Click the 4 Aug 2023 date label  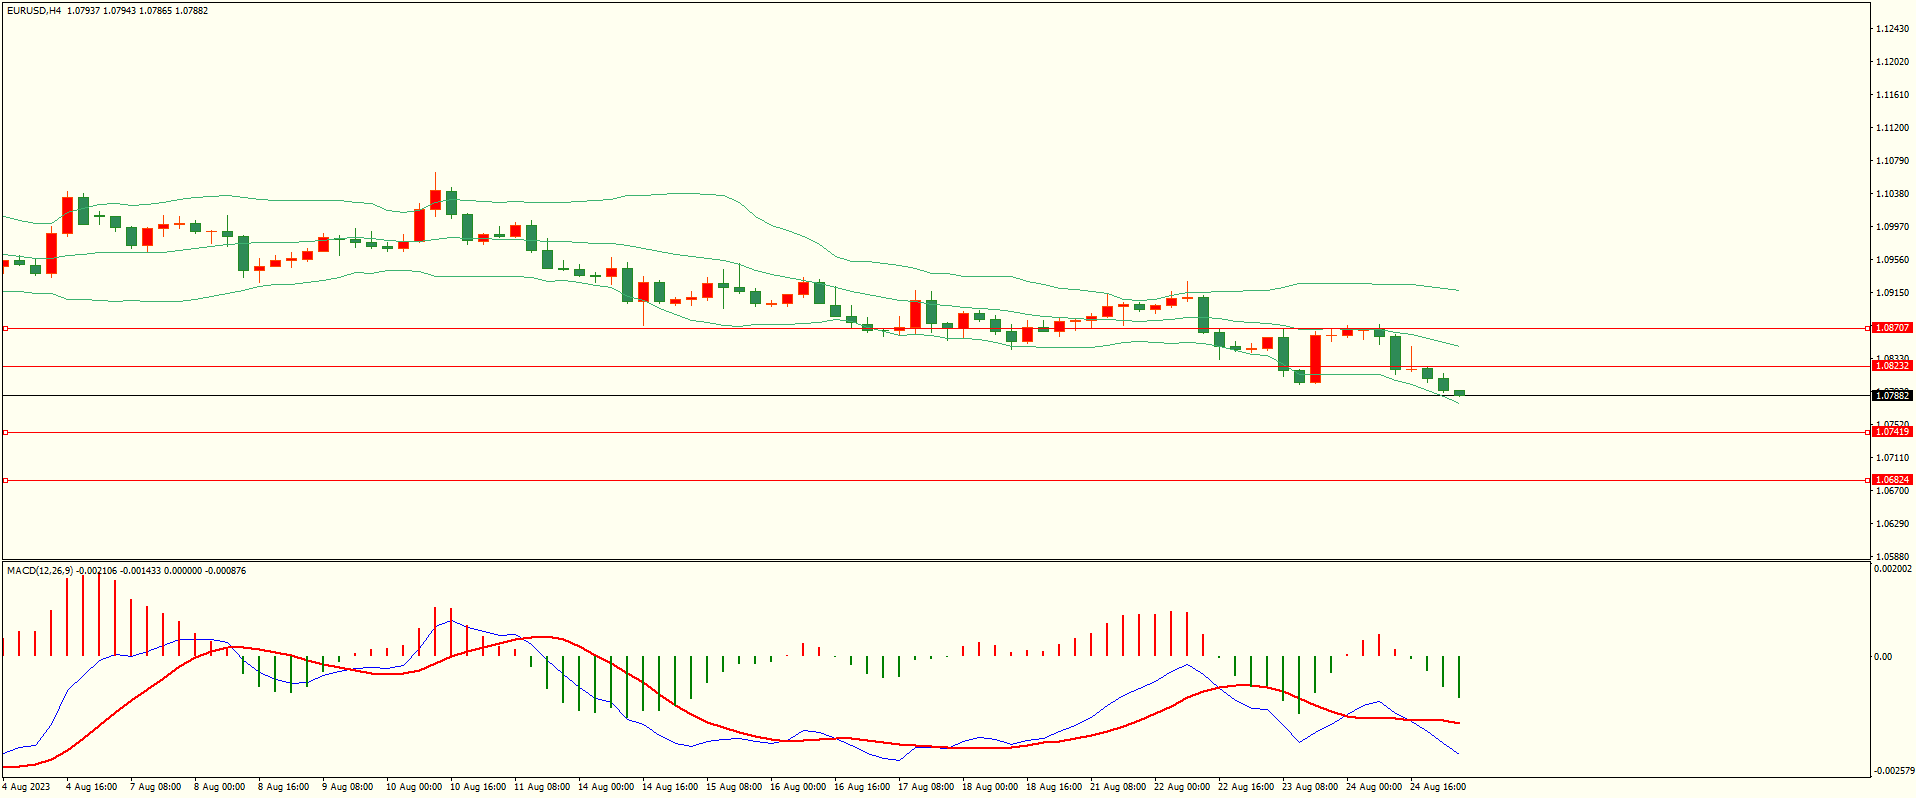click(x=26, y=787)
